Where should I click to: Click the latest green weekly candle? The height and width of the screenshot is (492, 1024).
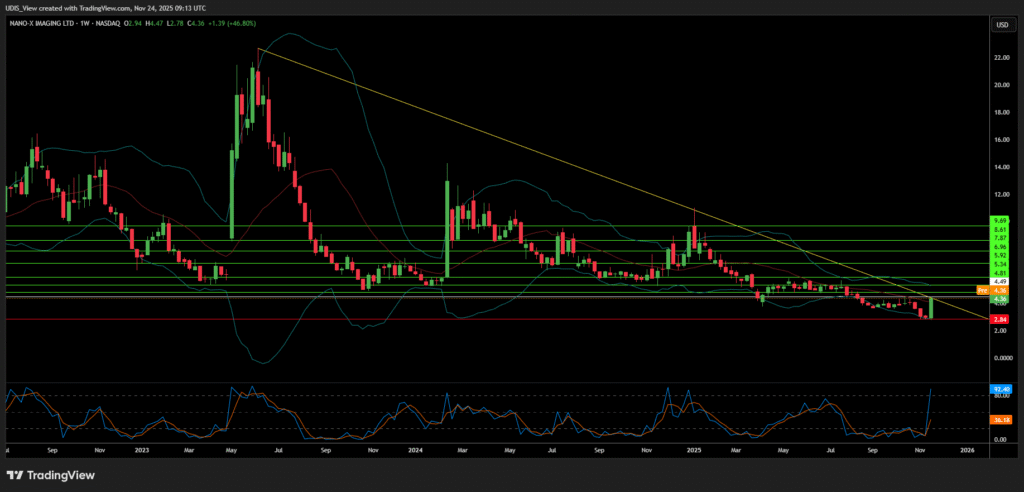point(931,308)
